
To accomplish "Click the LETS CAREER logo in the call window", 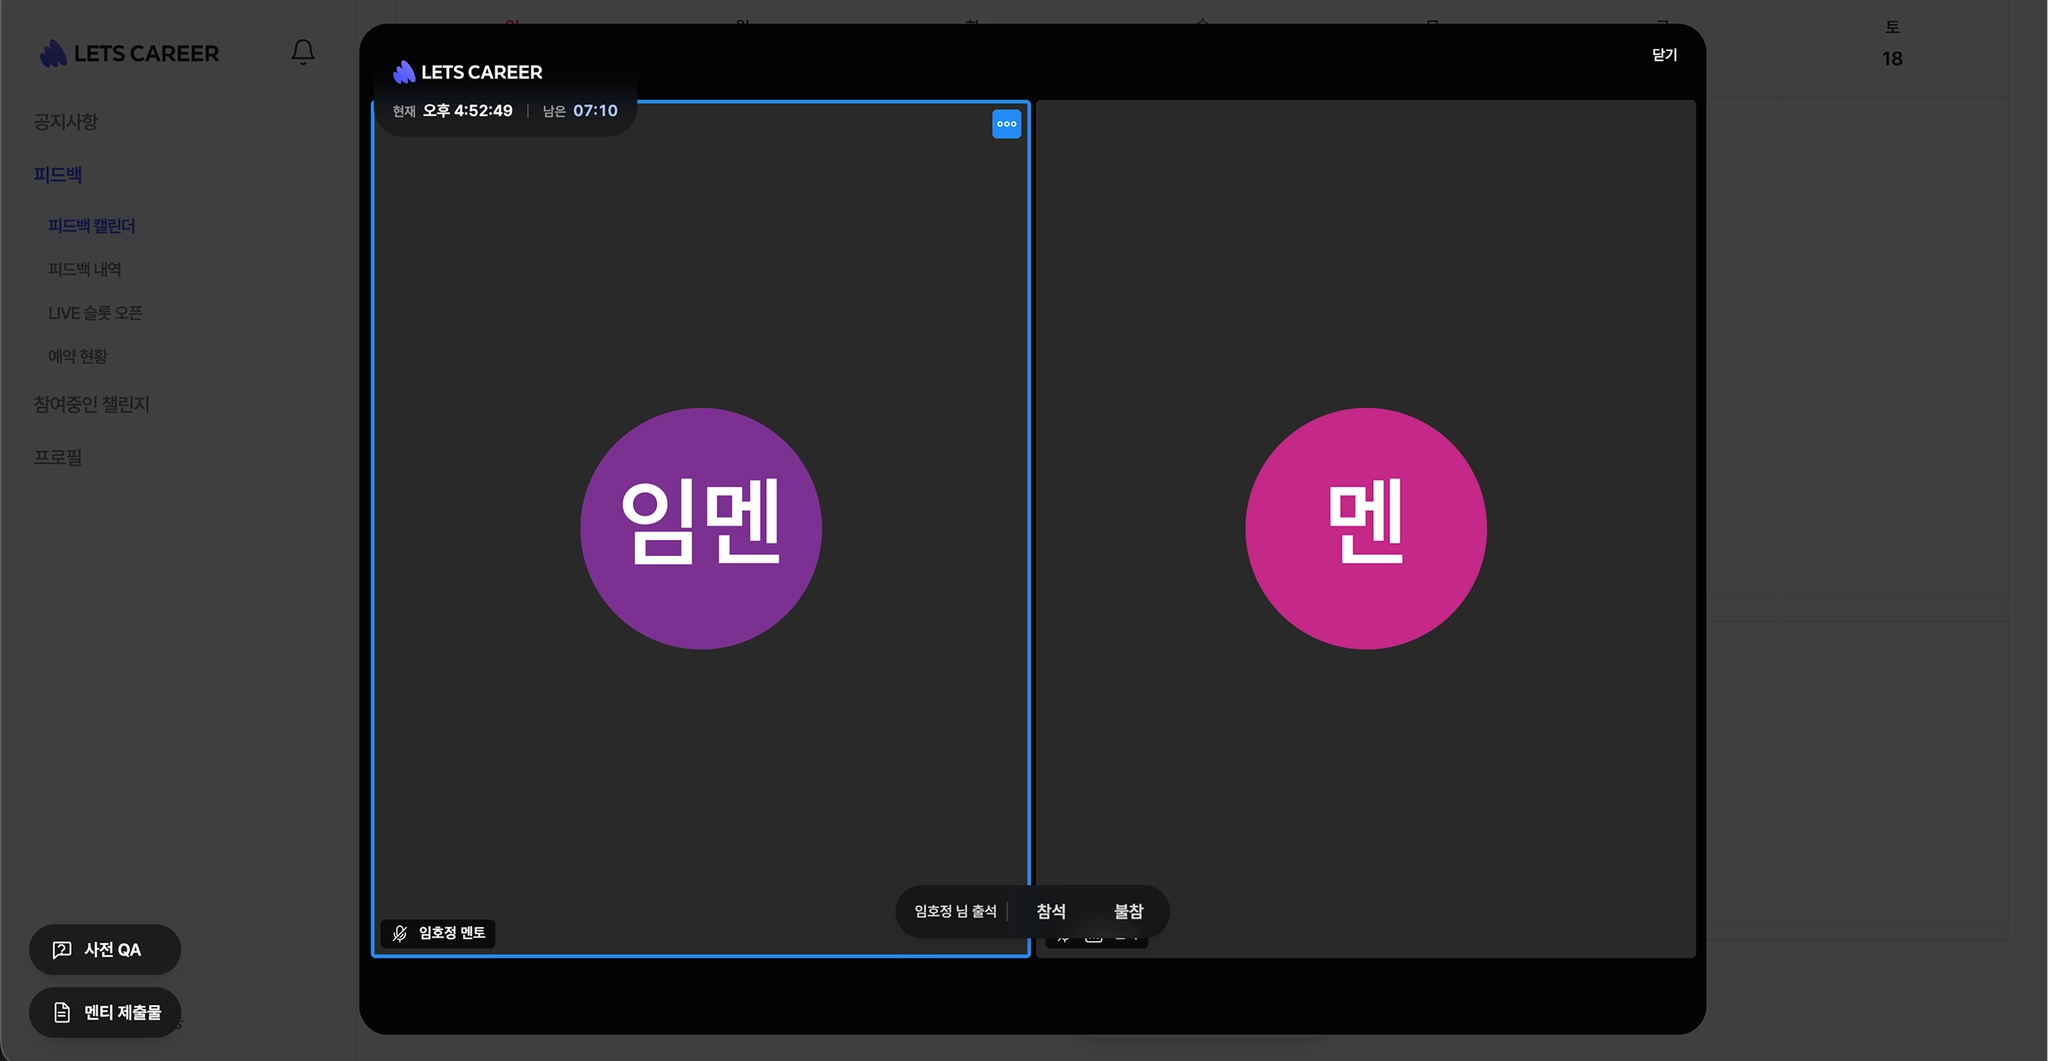I will coord(468,72).
